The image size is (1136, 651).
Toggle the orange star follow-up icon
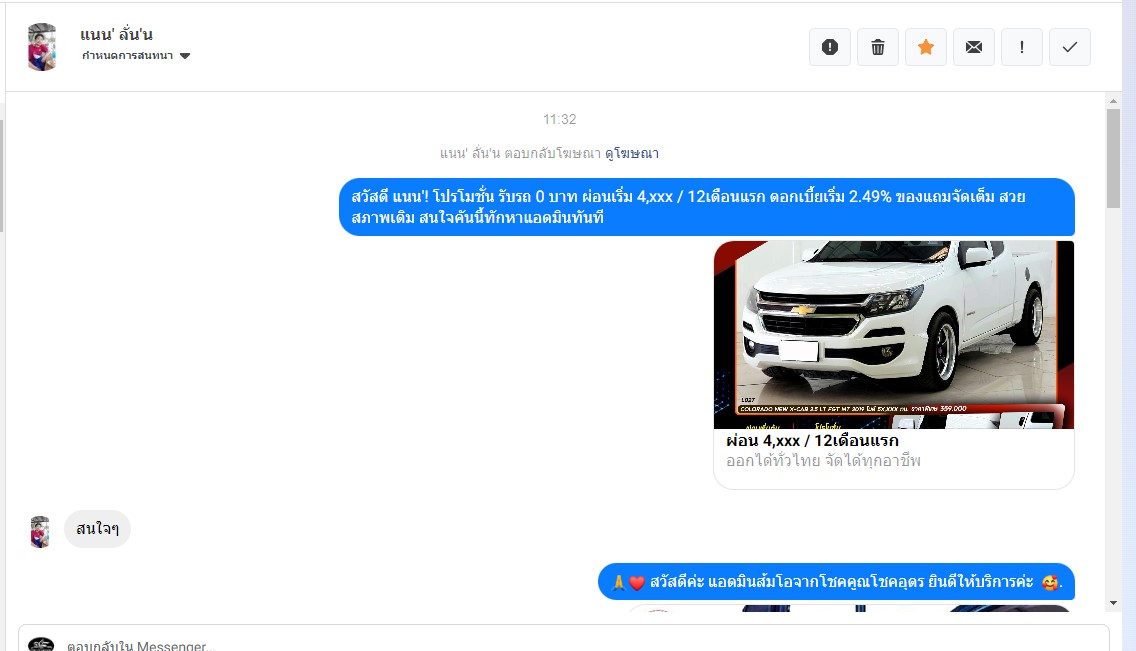[926, 47]
